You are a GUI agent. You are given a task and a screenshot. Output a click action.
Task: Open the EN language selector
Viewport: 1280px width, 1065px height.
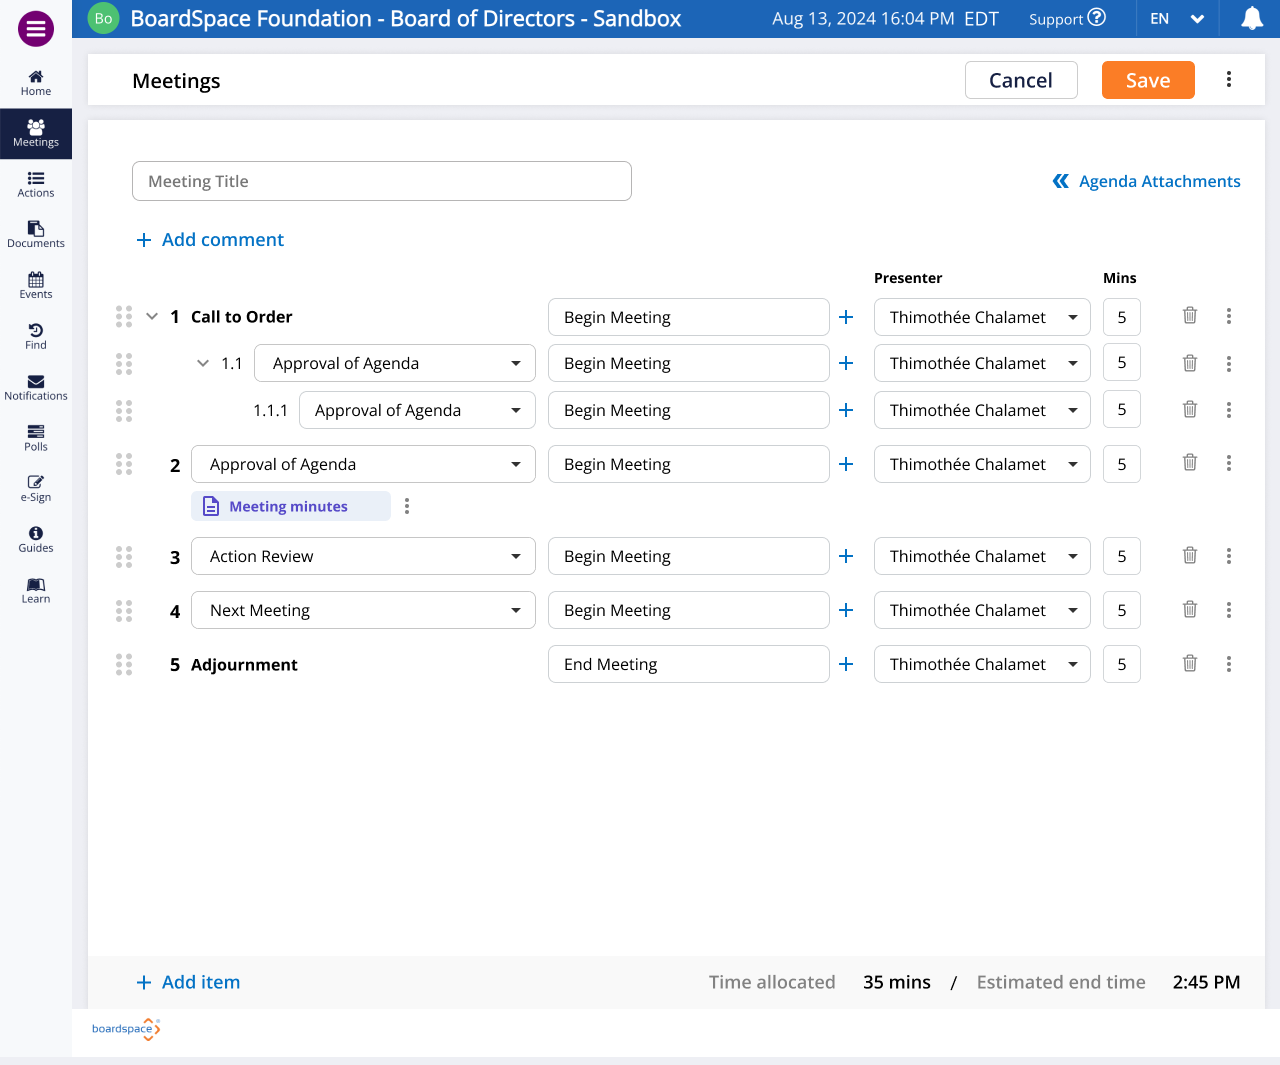point(1177,19)
